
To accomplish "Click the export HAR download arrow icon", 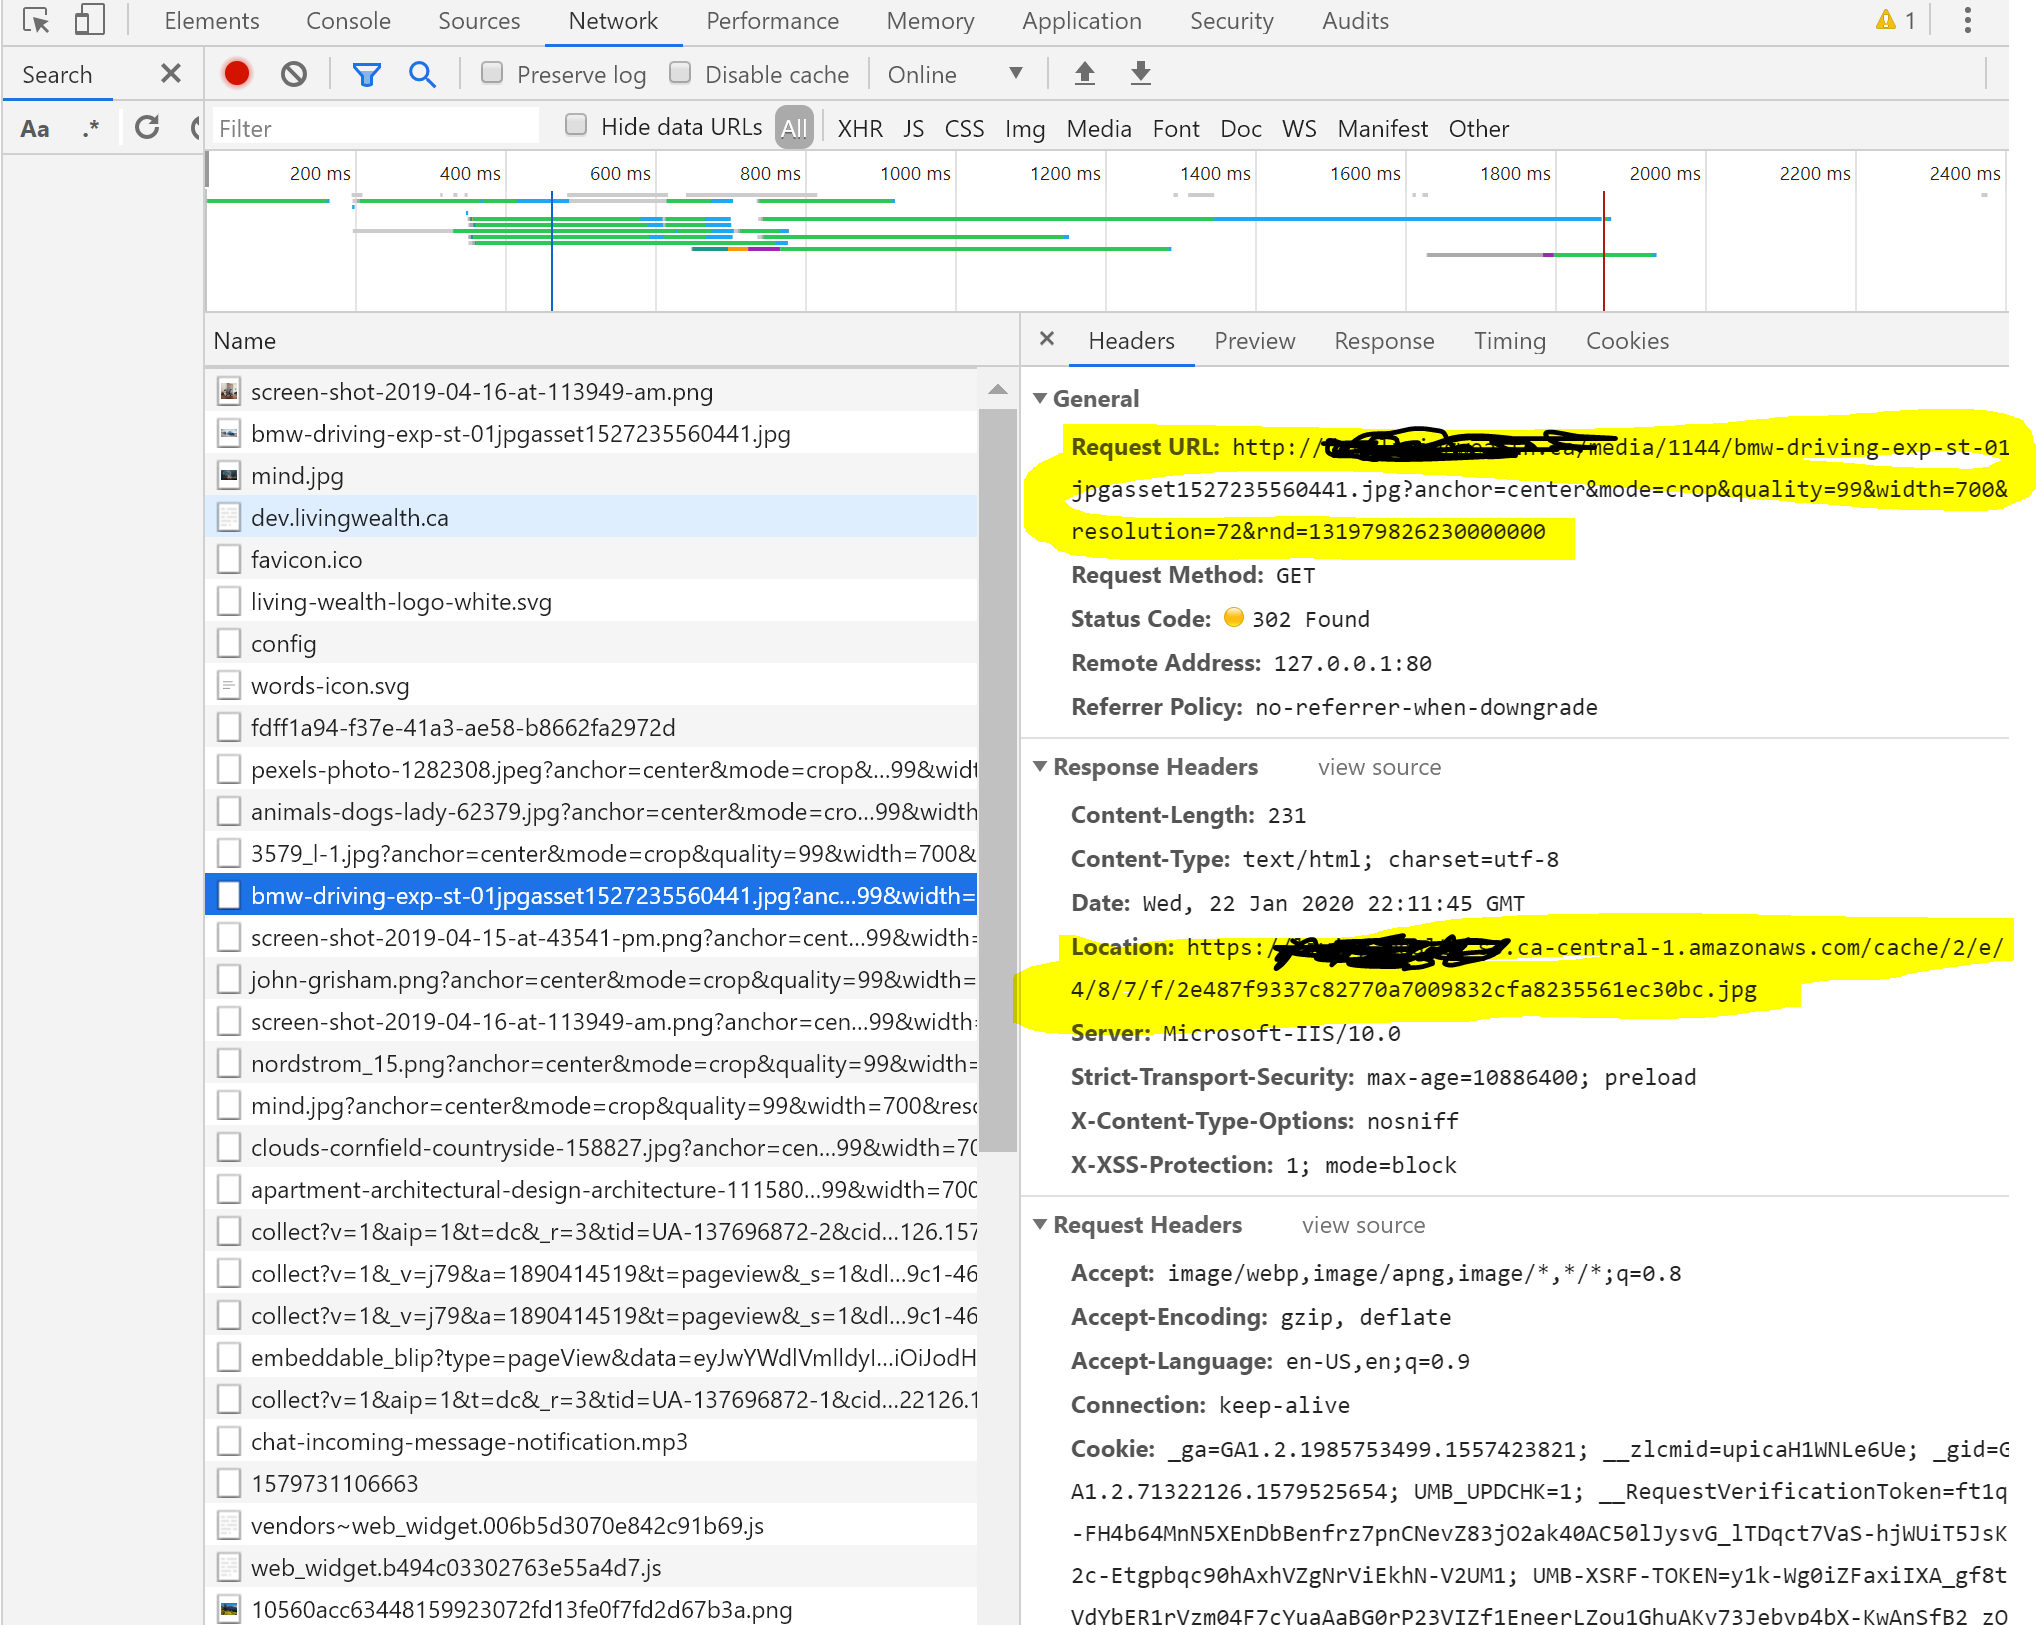I will (x=1141, y=74).
